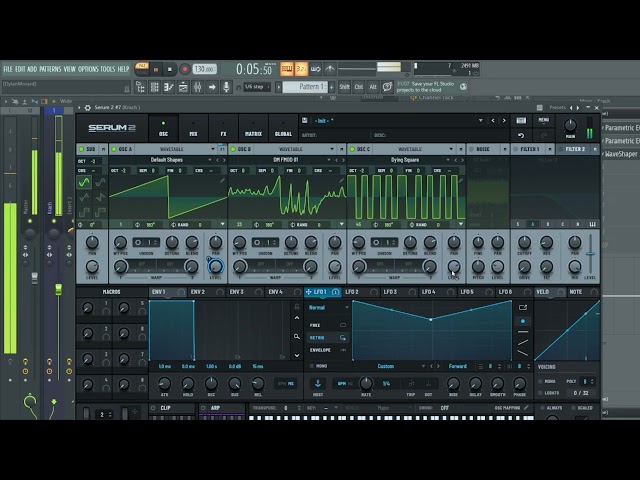Enable FILTER 1
Screen dimensions: 640x480
pos(516,149)
